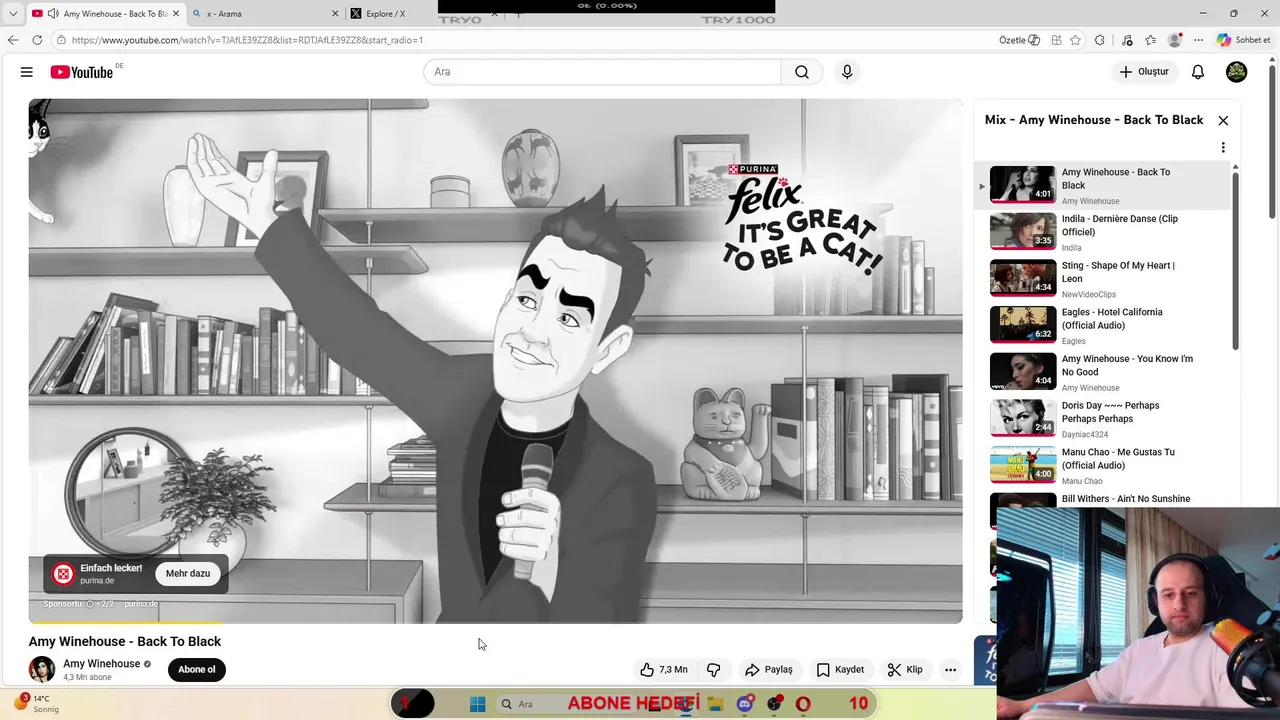Click the Abone ol subscribe button
Viewport: 1280px width, 720px height.
[196, 670]
